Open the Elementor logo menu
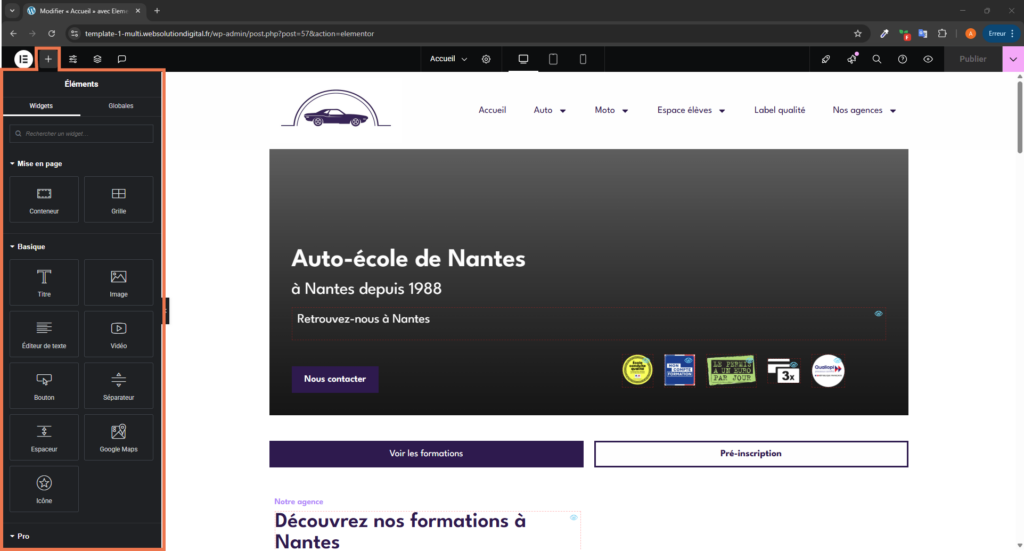1024x551 pixels. coord(22,59)
